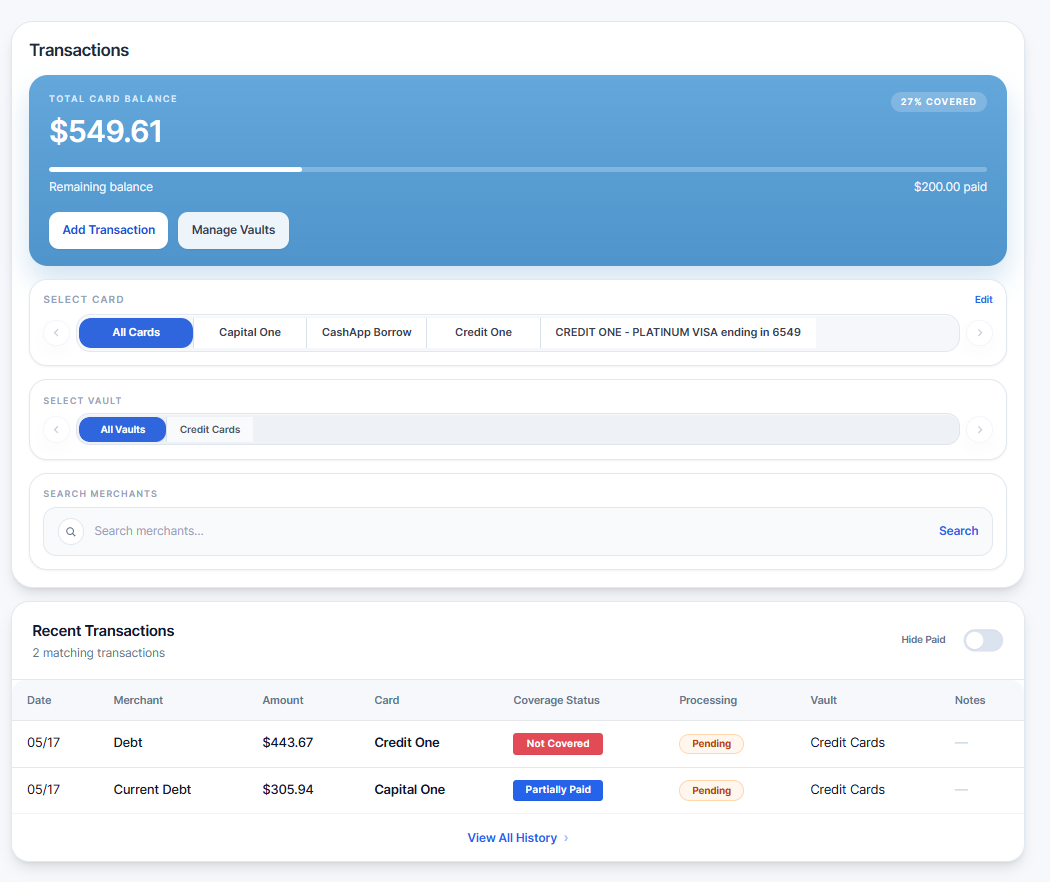Click Credit One in the Card column
The width and height of the screenshot is (1050, 882).
click(x=406, y=743)
